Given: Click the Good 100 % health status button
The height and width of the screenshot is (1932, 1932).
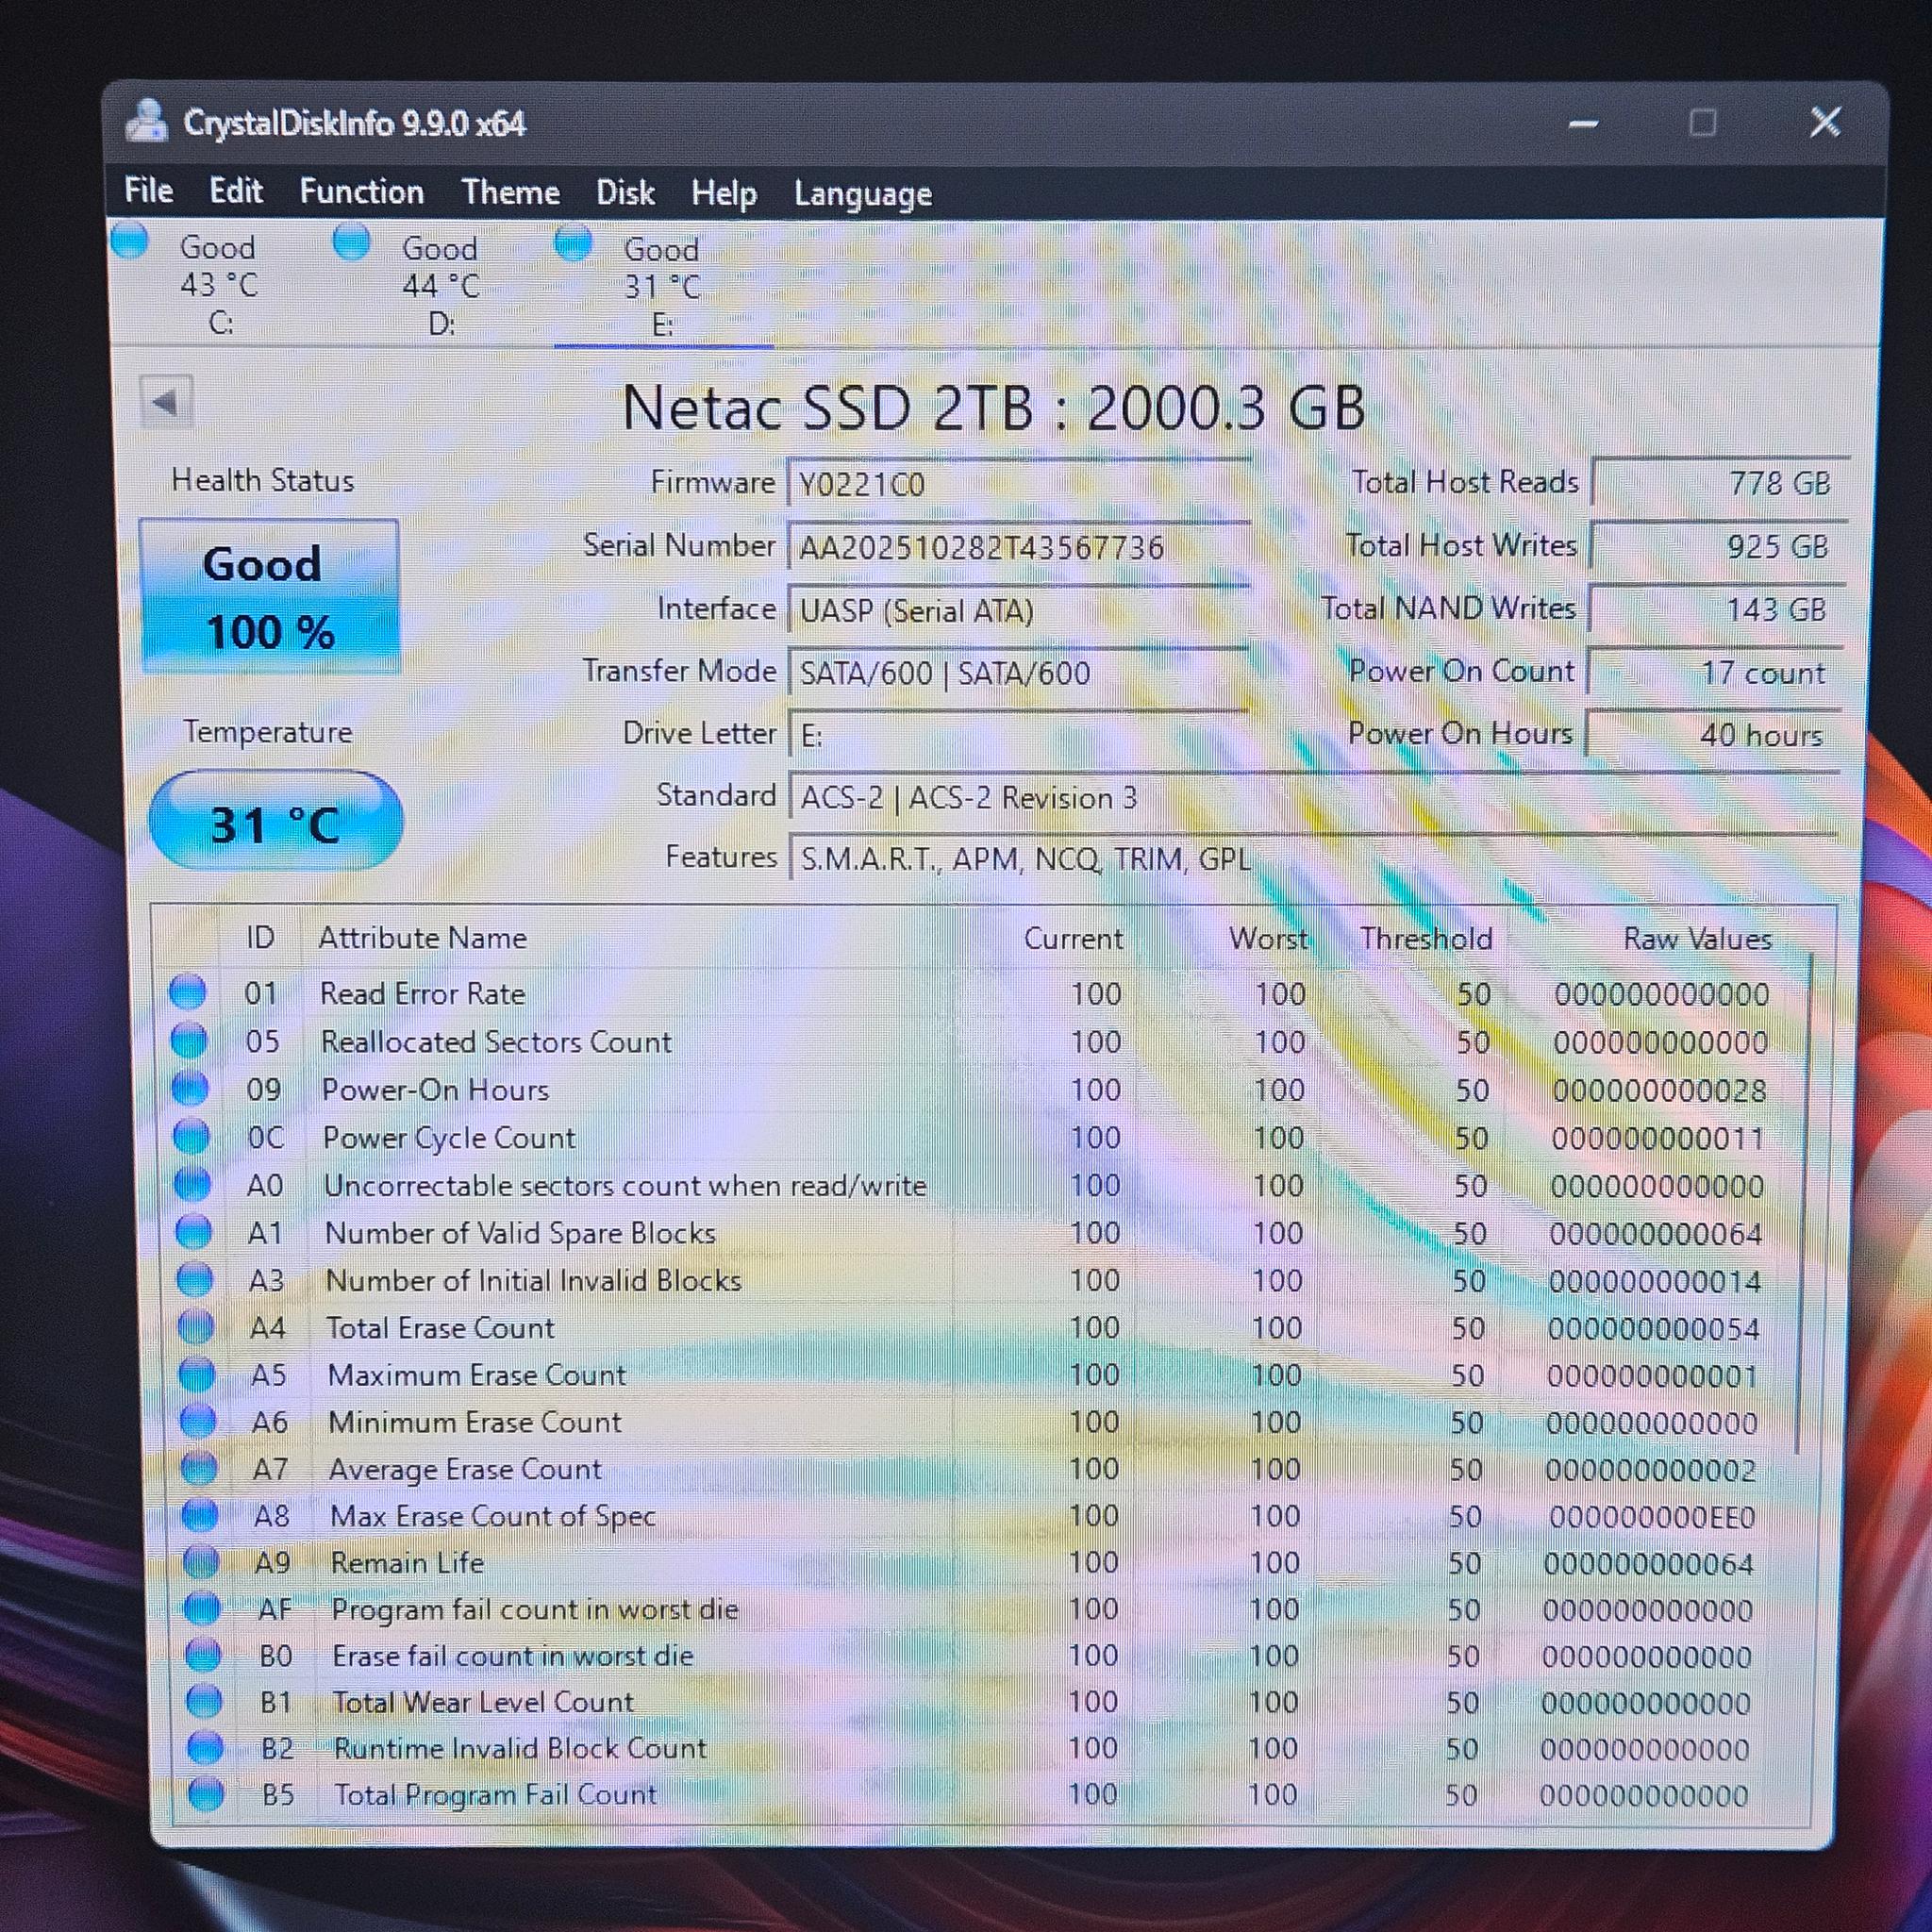Looking at the screenshot, I should pyautogui.click(x=269, y=597).
